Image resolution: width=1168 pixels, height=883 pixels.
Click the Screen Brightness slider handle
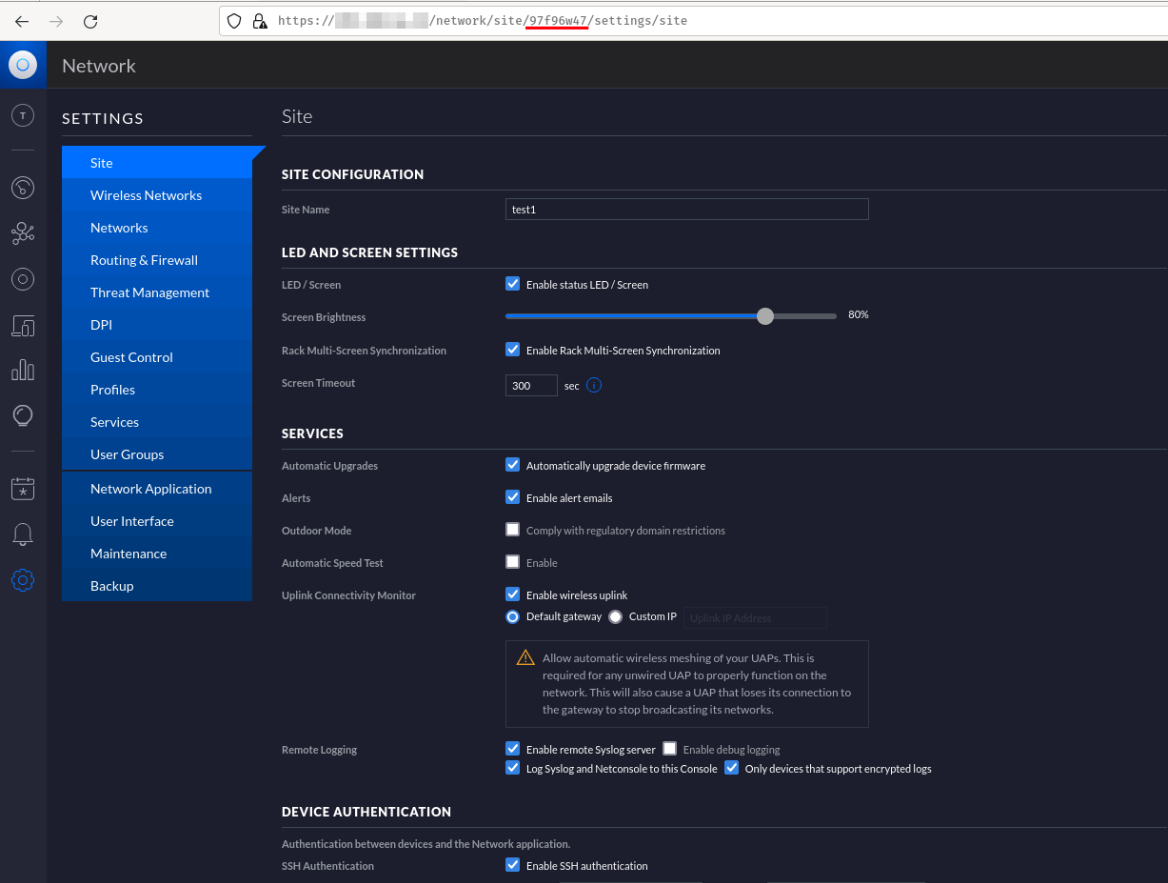click(765, 316)
